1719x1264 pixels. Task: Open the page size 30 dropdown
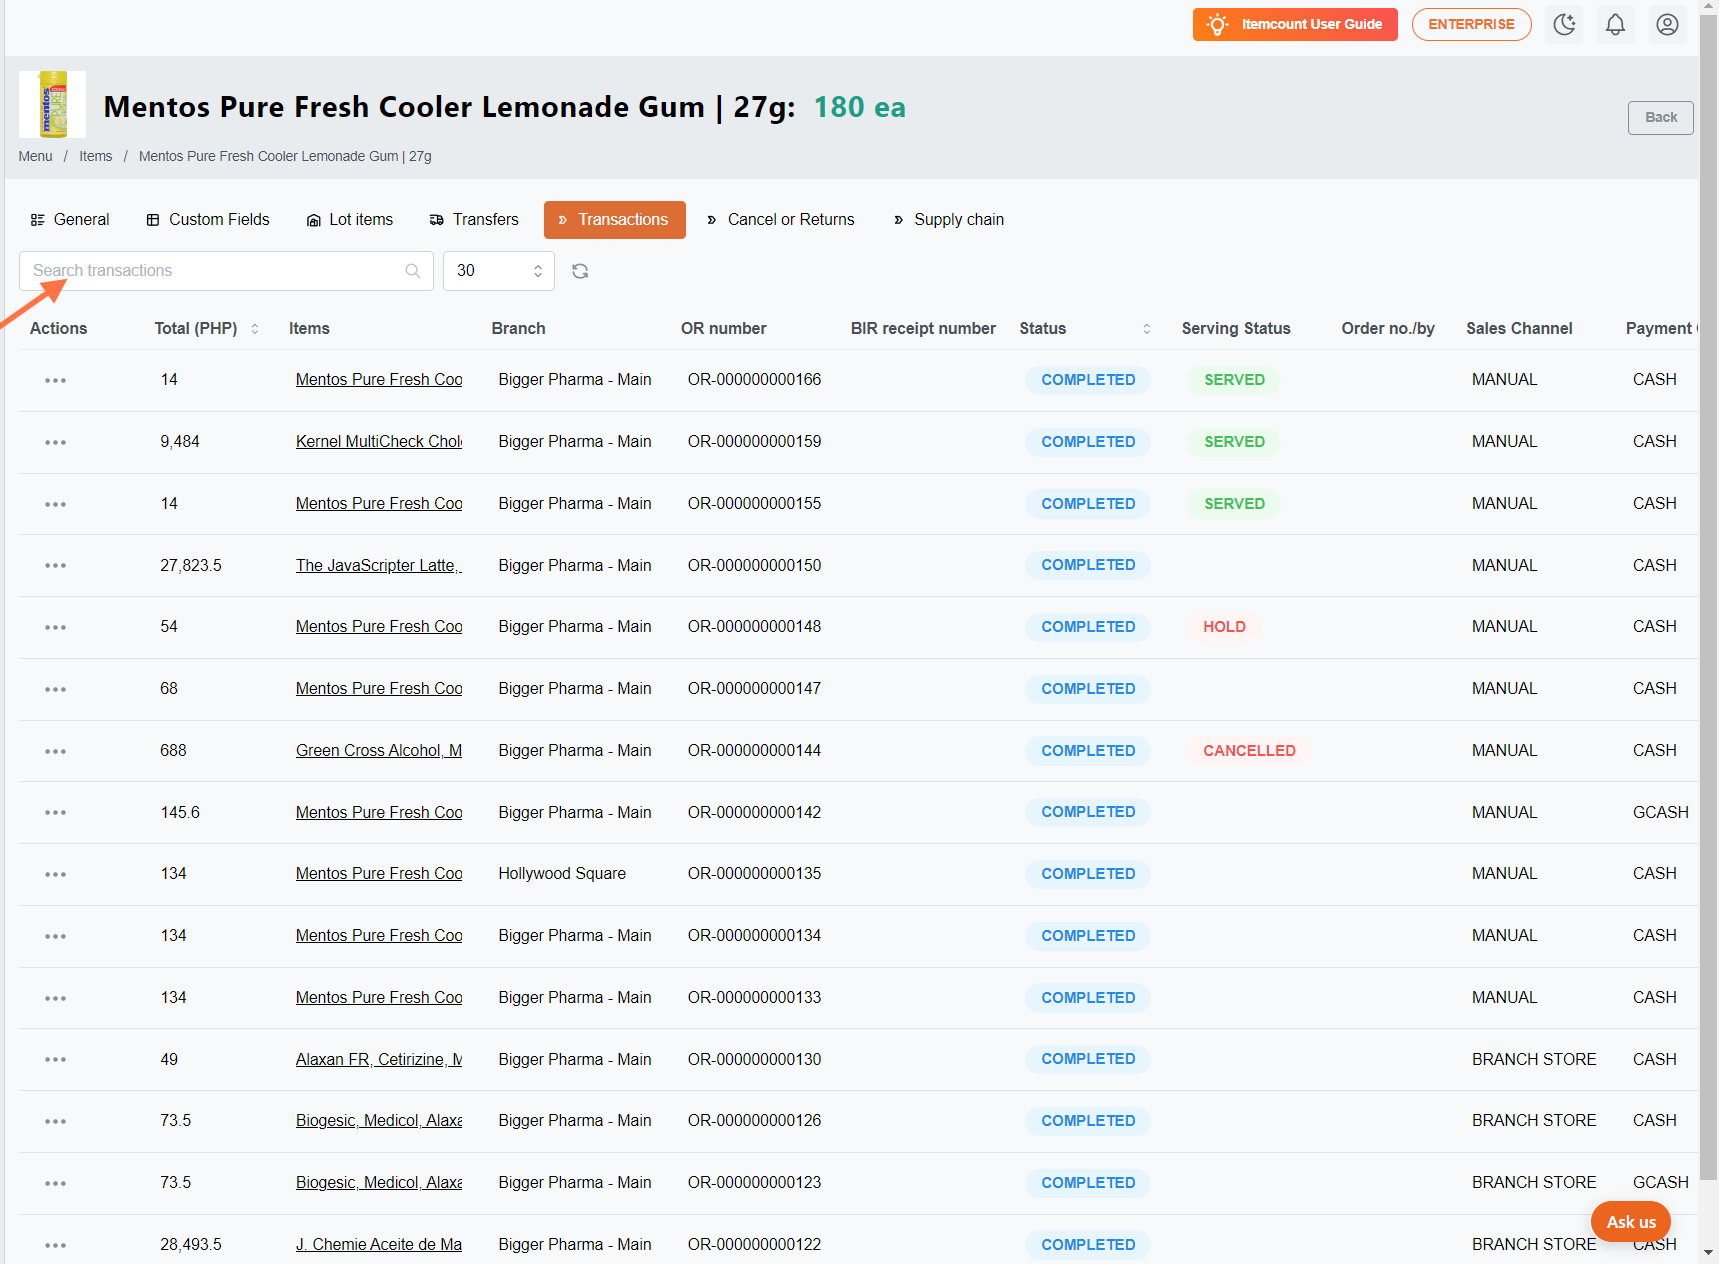498,271
